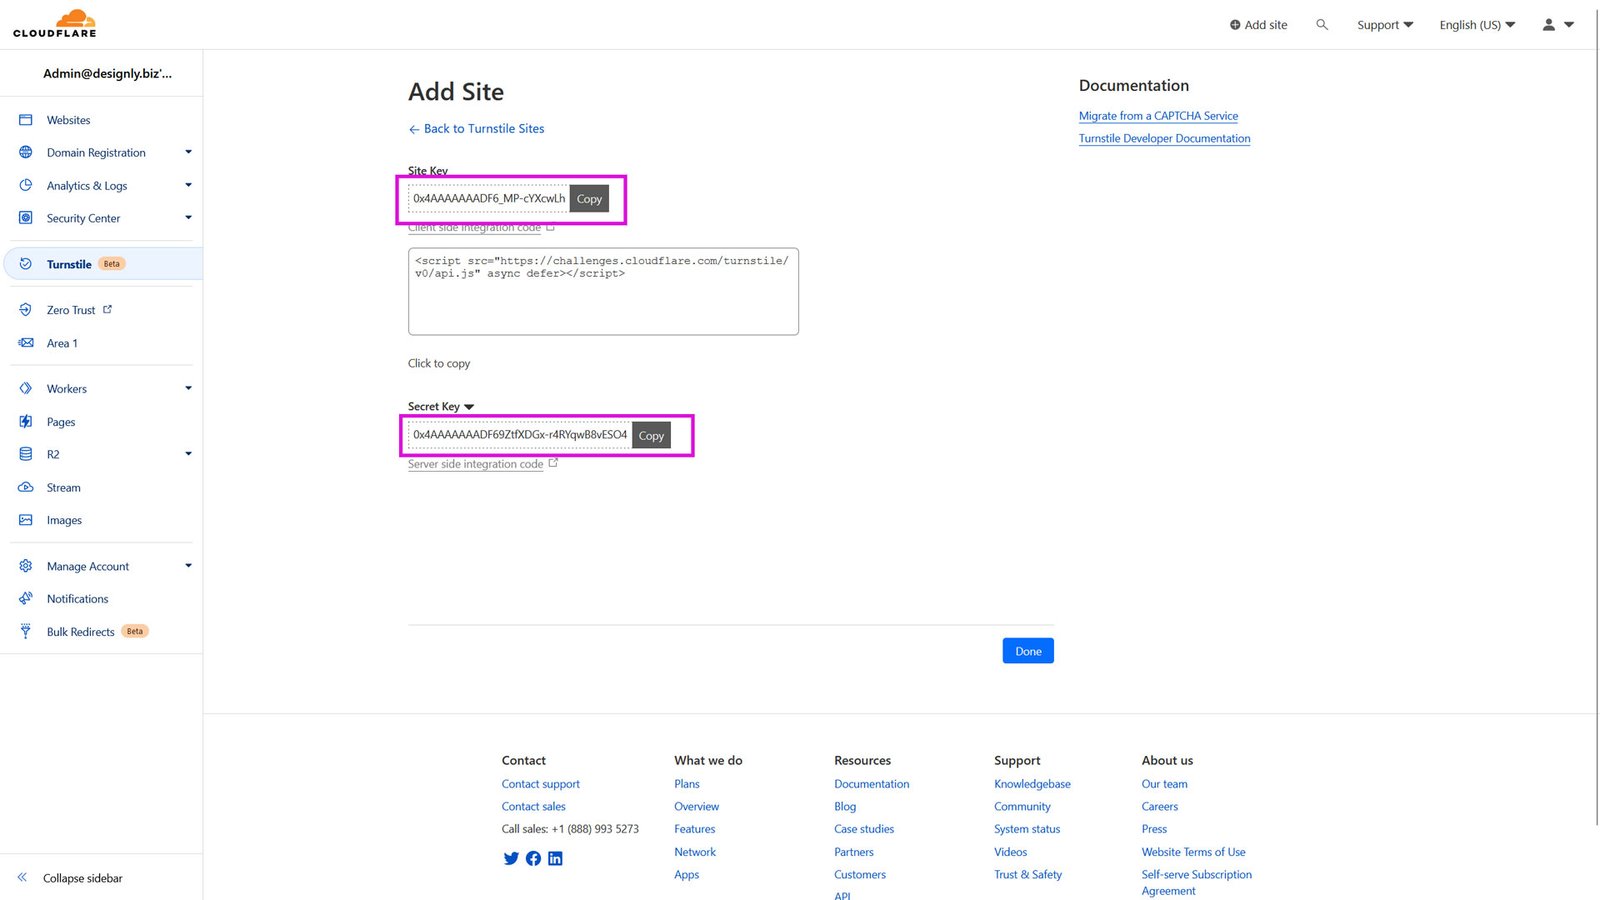The width and height of the screenshot is (1600, 900).
Task: Change language via English (US) dropdown
Action: point(1476,25)
